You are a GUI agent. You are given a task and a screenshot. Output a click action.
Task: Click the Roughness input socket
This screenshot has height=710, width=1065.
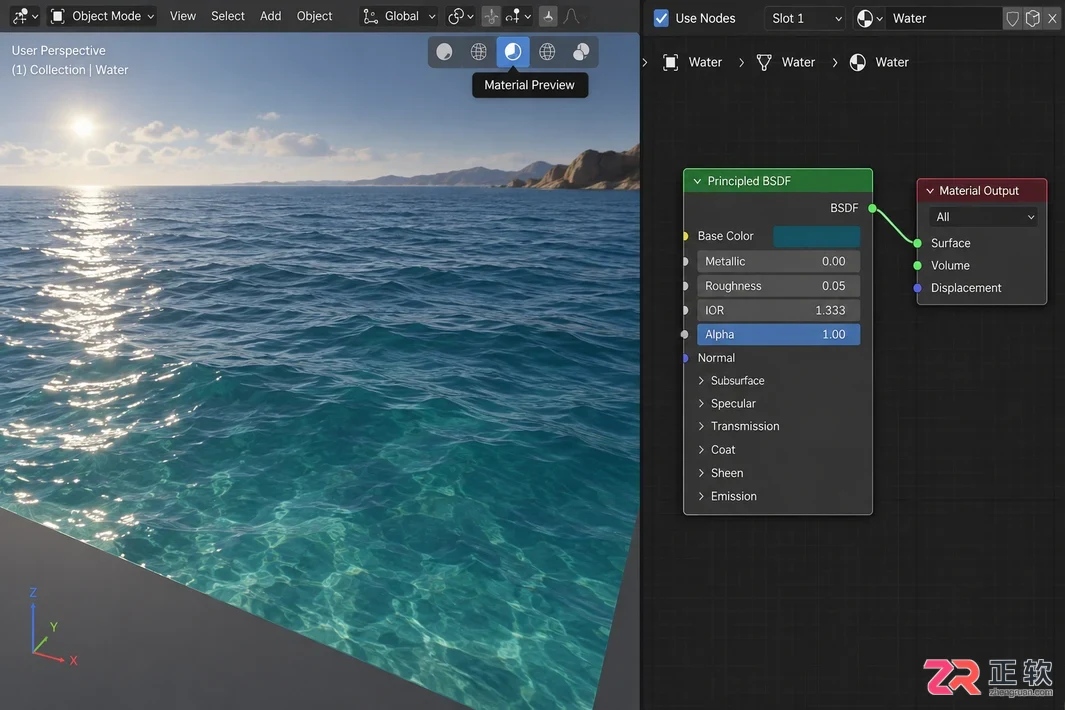click(685, 286)
